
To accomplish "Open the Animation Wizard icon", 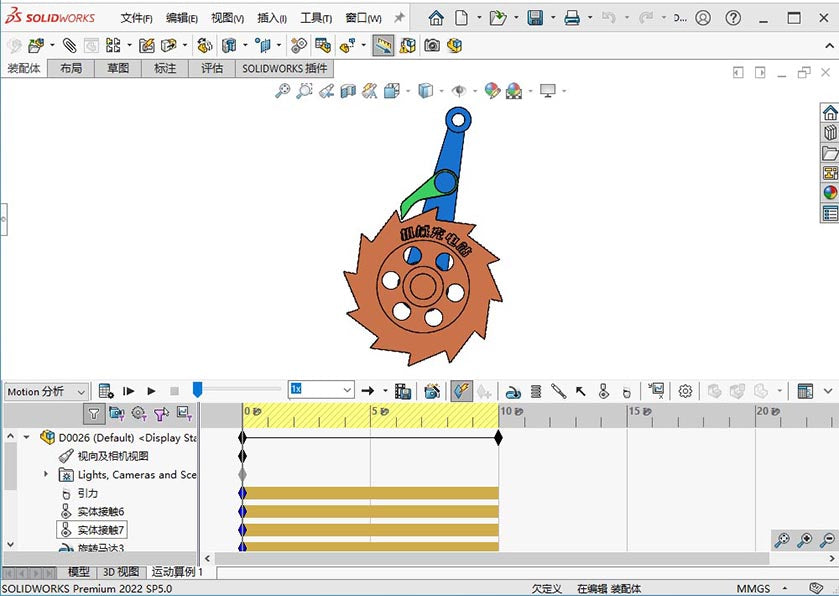I will pos(432,391).
